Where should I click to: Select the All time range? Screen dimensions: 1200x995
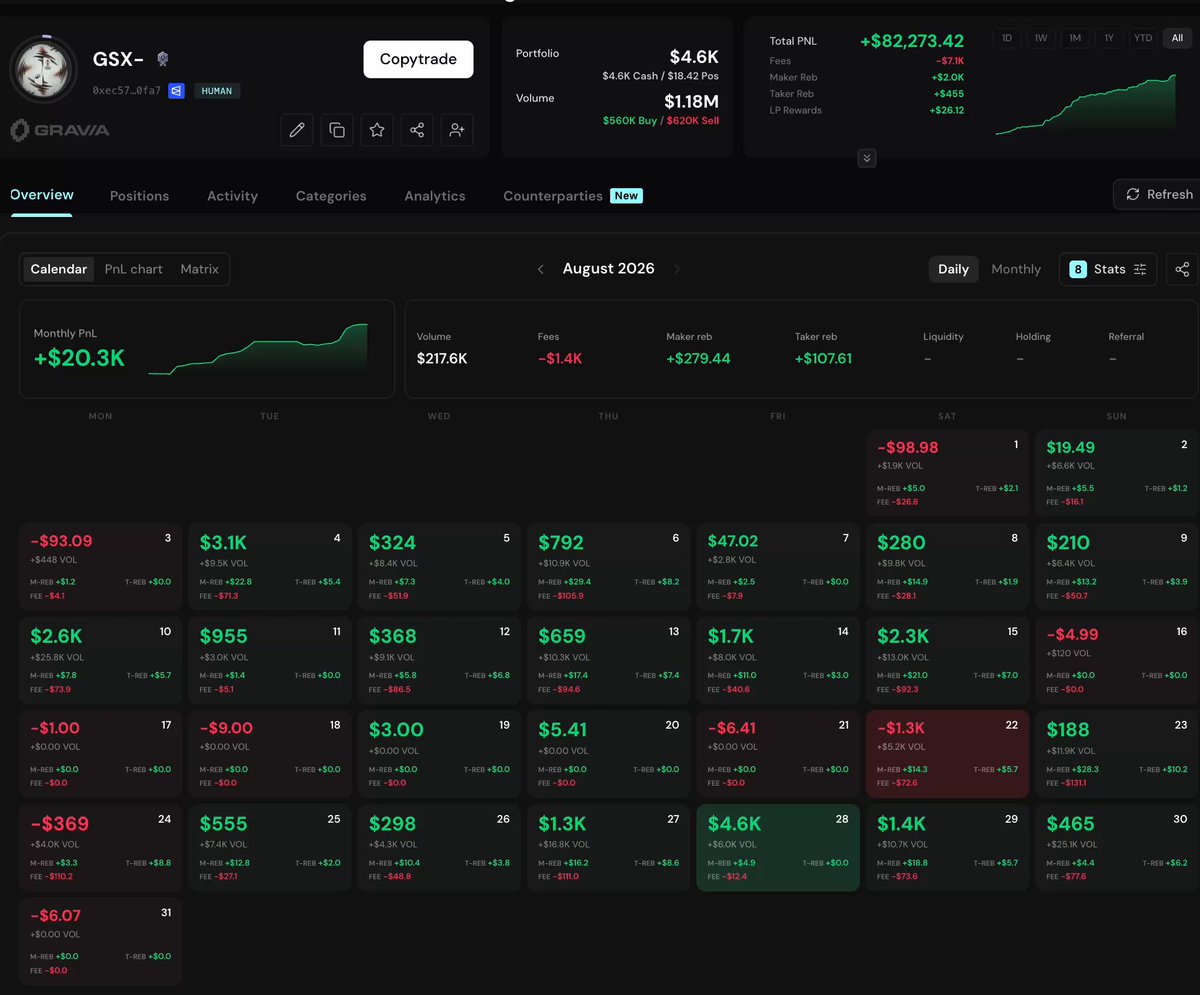[x=1177, y=38]
